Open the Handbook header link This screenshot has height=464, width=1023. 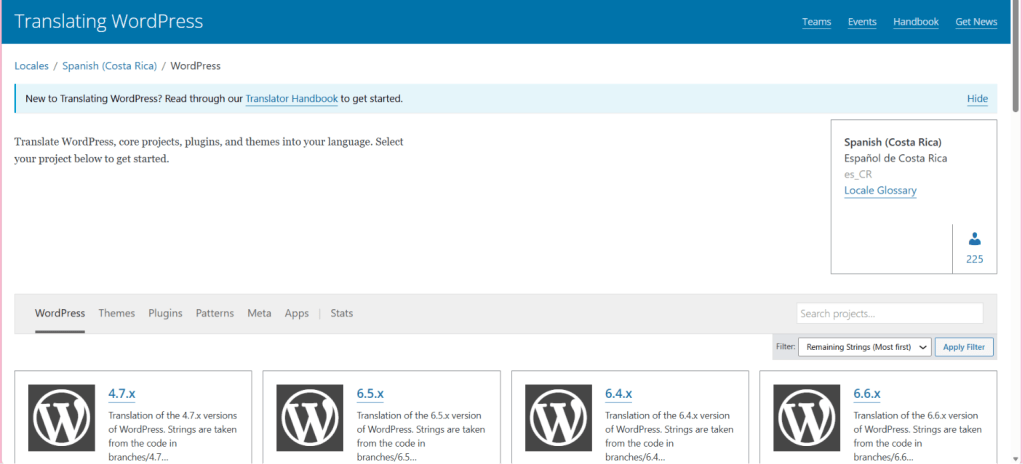pos(916,22)
